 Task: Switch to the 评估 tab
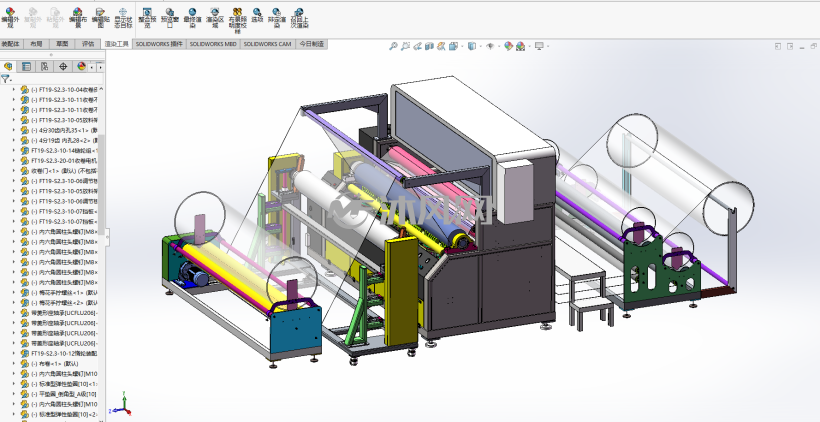88,44
